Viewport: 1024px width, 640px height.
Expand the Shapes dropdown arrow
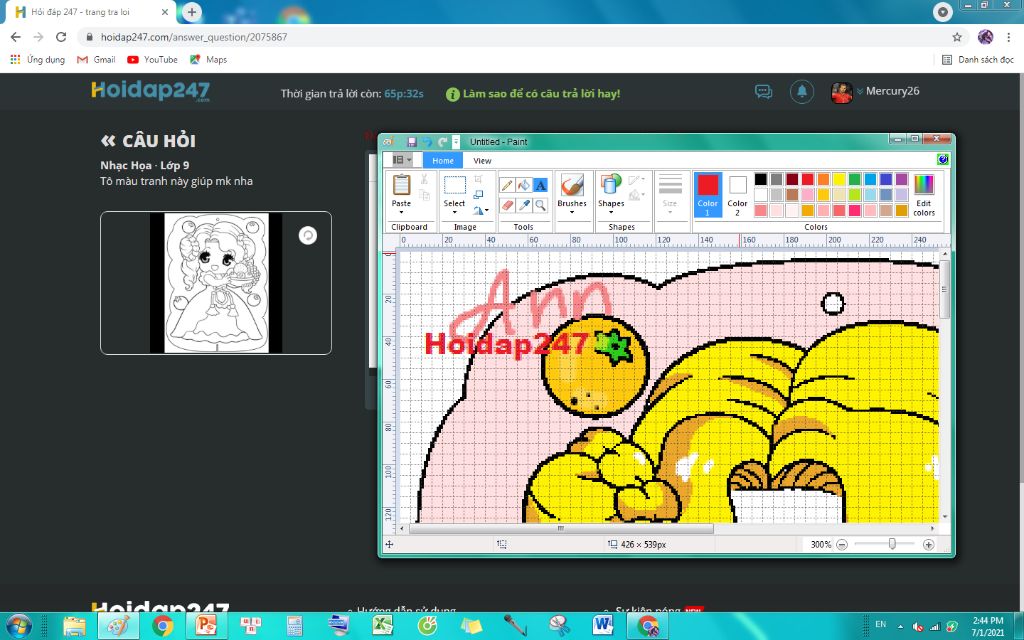pyautogui.click(x=611, y=212)
